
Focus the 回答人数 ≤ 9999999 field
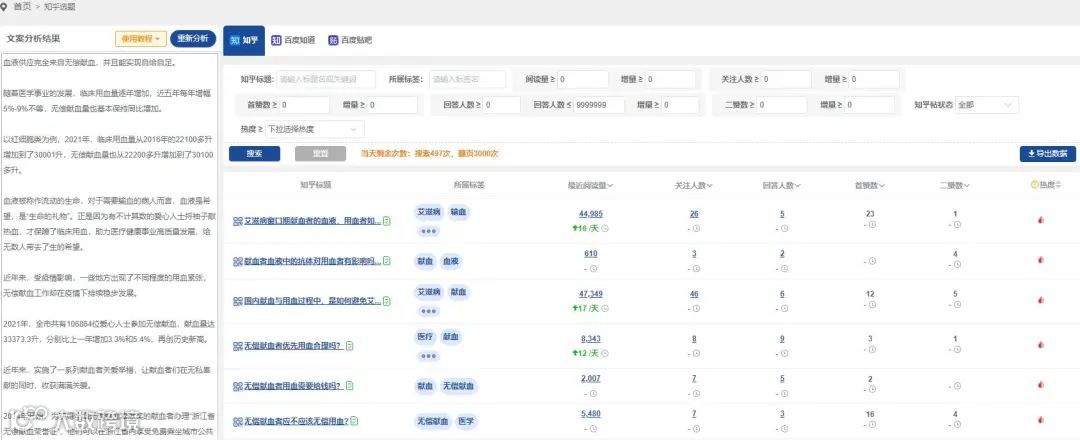pyautogui.click(x=599, y=105)
